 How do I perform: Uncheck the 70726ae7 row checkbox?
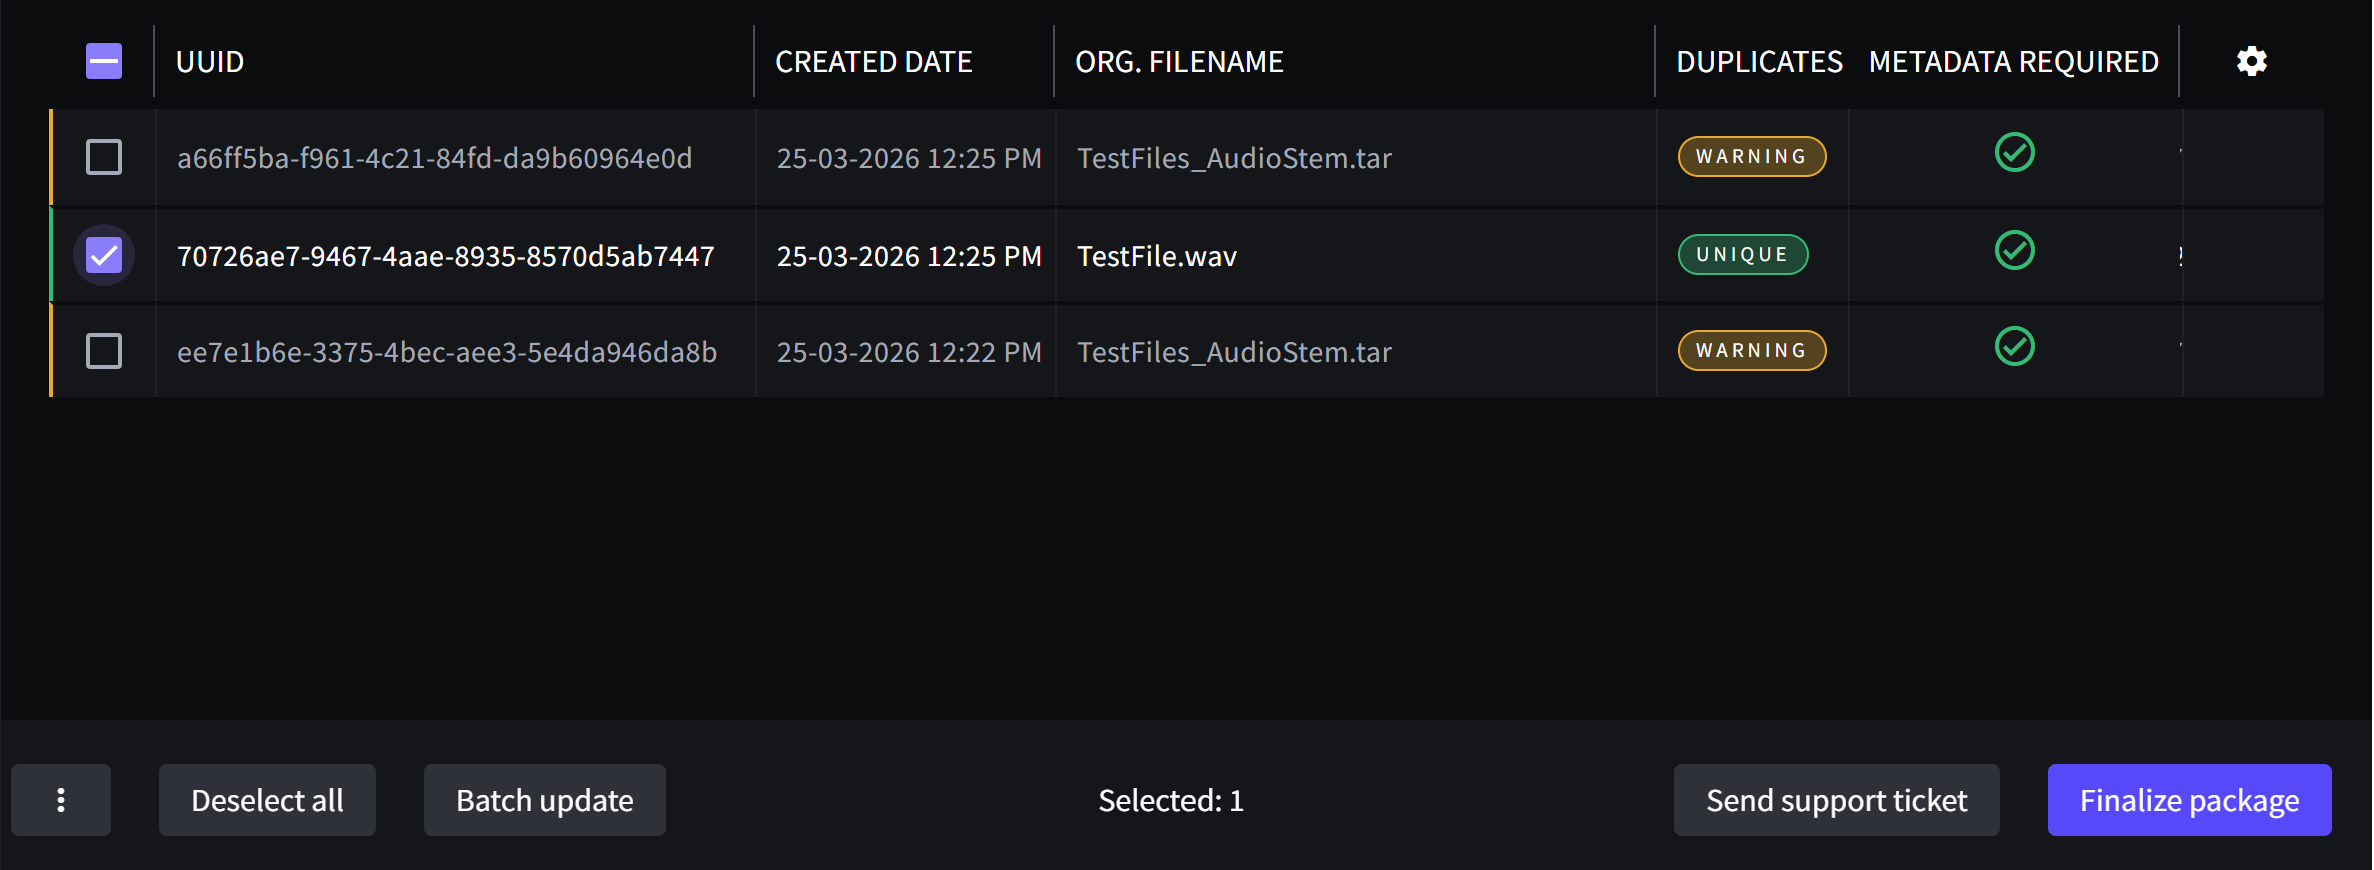pyautogui.click(x=104, y=256)
